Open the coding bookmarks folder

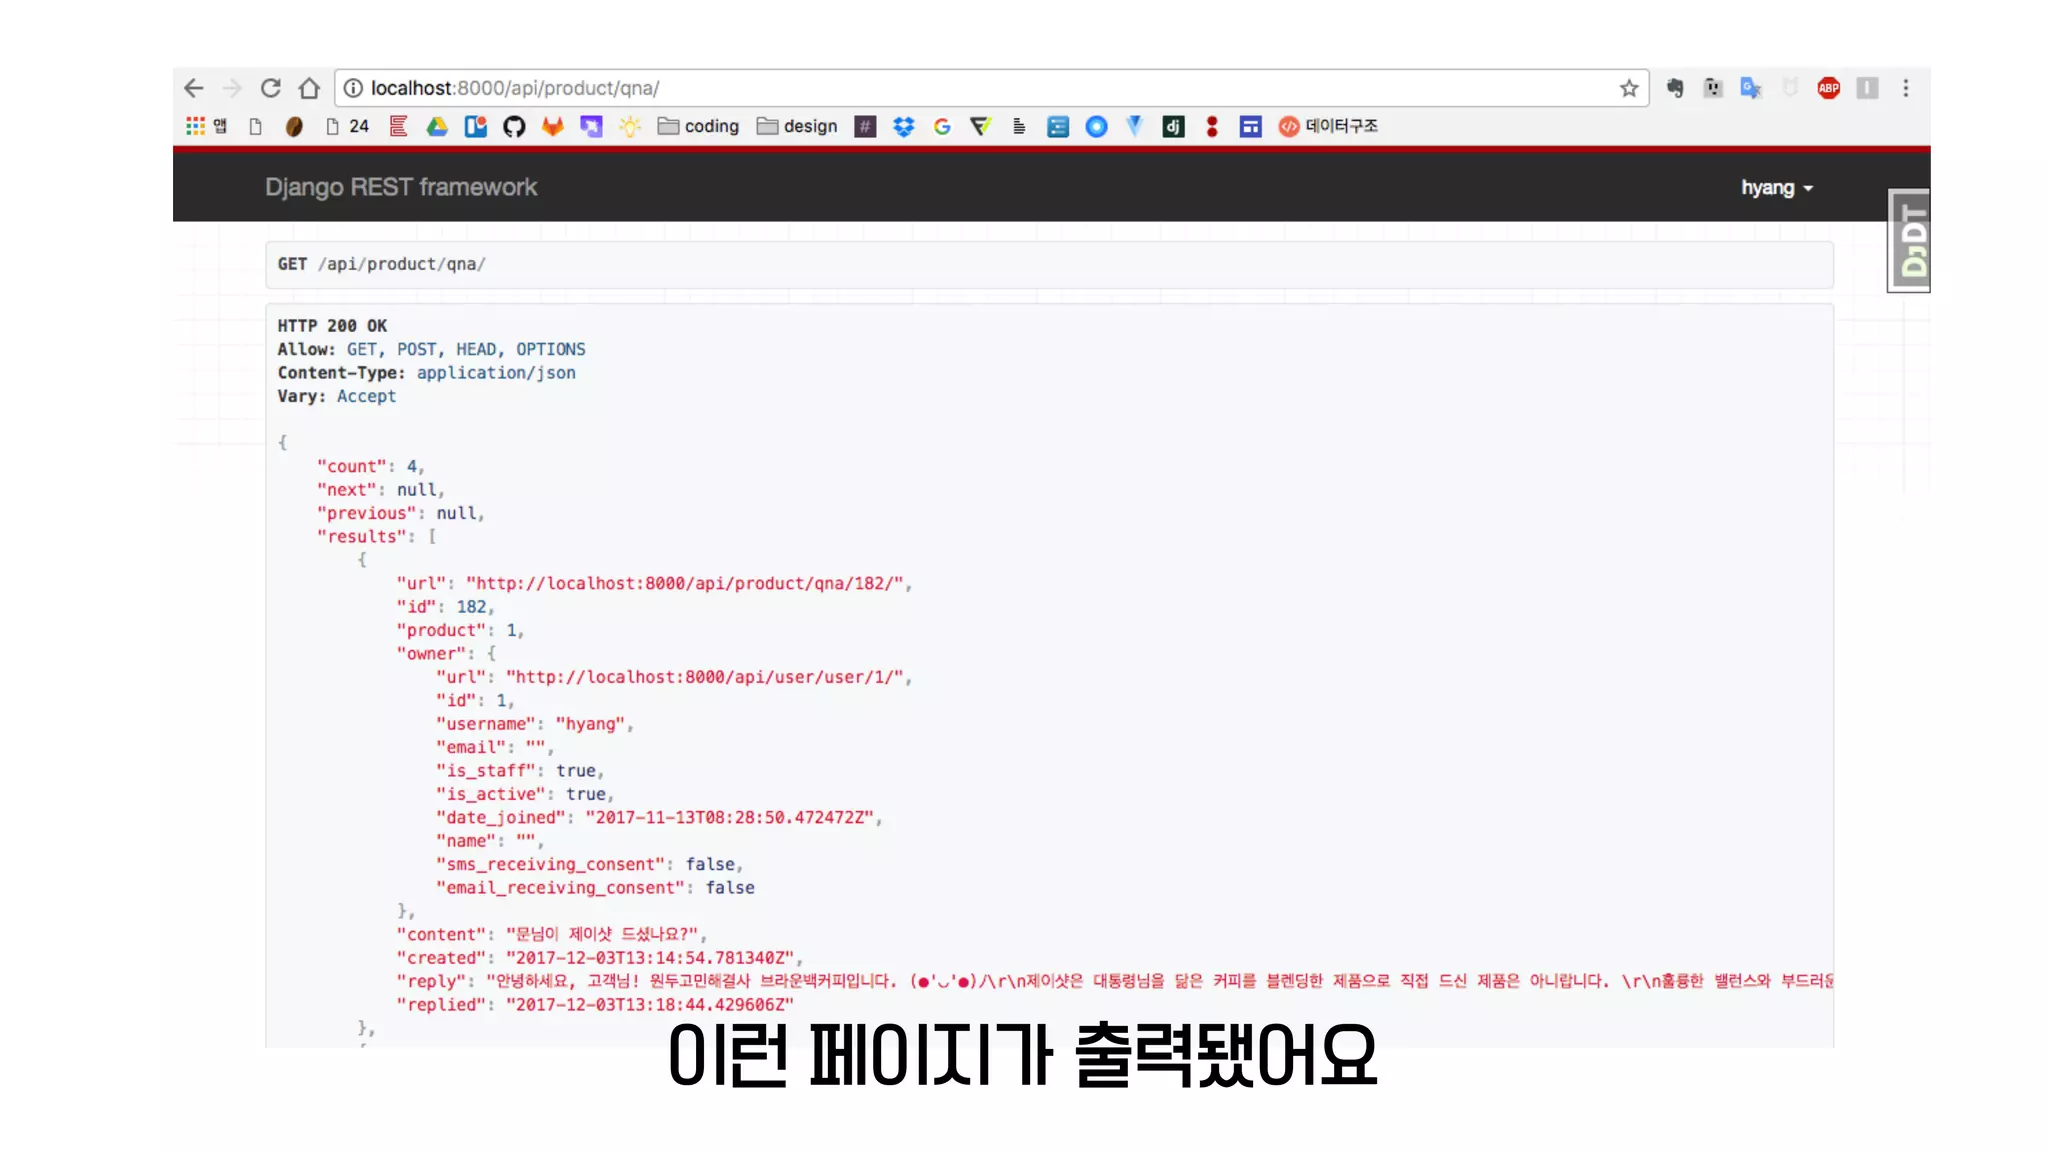click(698, 126)
